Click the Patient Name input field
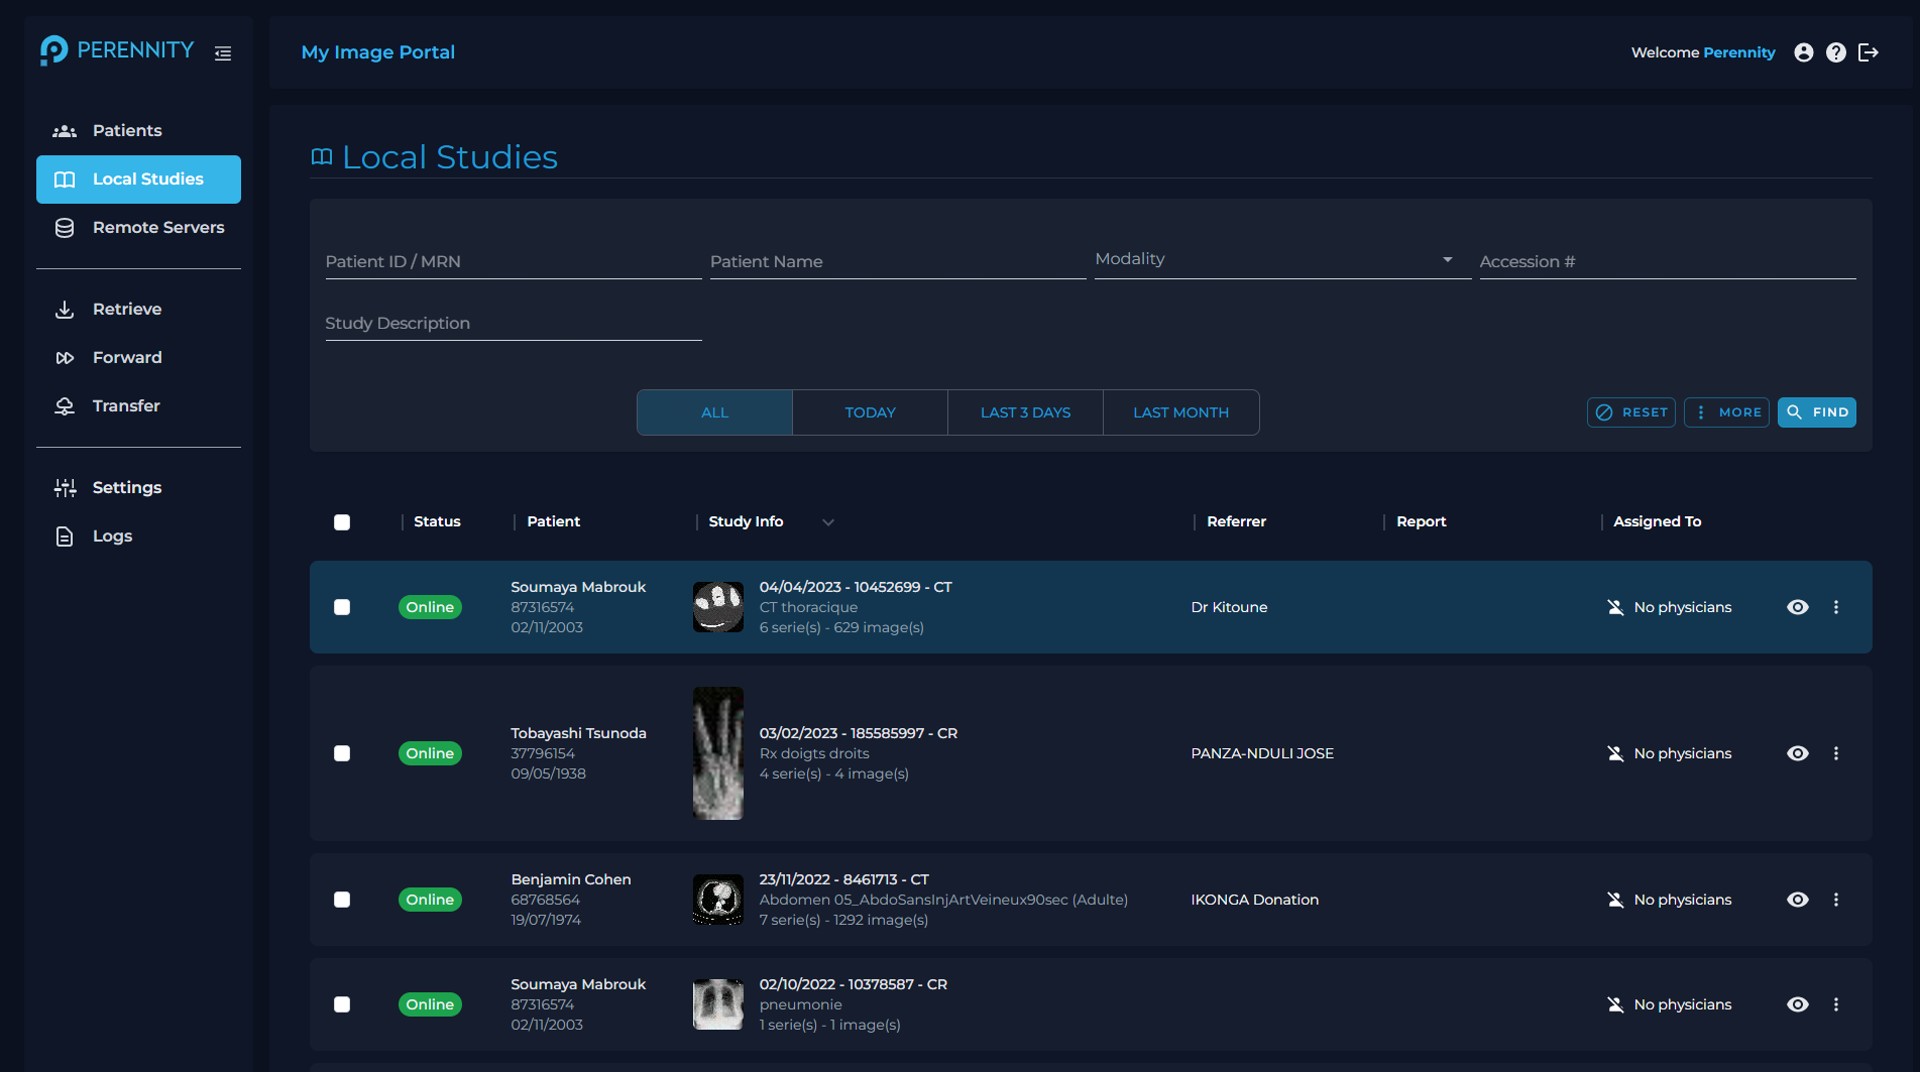The image size is (1920, 1072). pos(898,262)
